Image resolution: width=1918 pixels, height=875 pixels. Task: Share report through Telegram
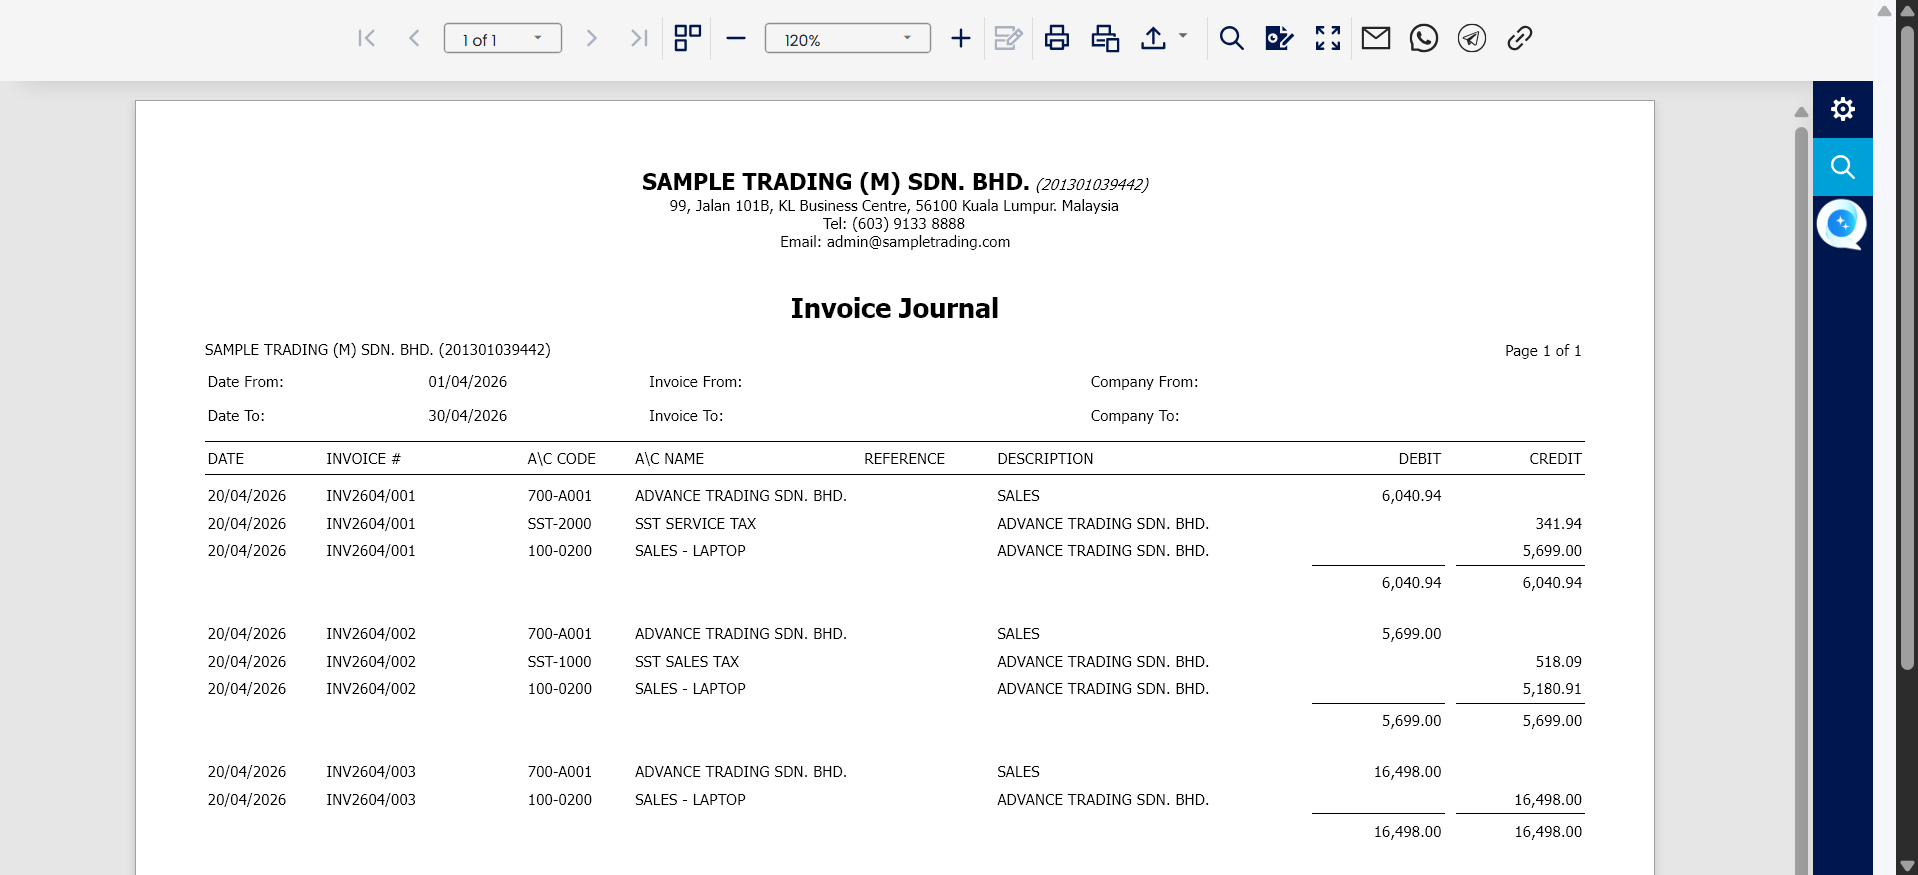[1471, 39]
